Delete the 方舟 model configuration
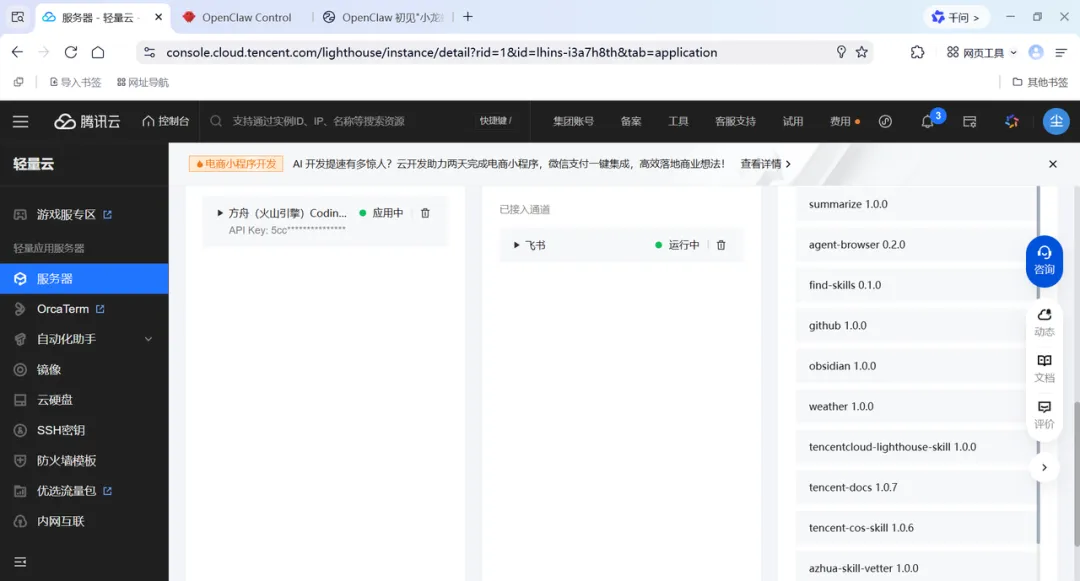 [x=425, y=213]
